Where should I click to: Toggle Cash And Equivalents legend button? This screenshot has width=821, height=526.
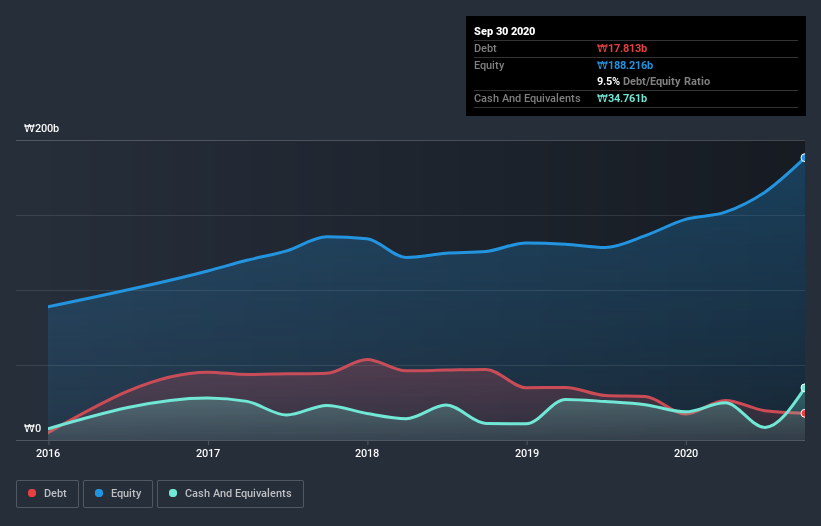[x=230, y=494]
